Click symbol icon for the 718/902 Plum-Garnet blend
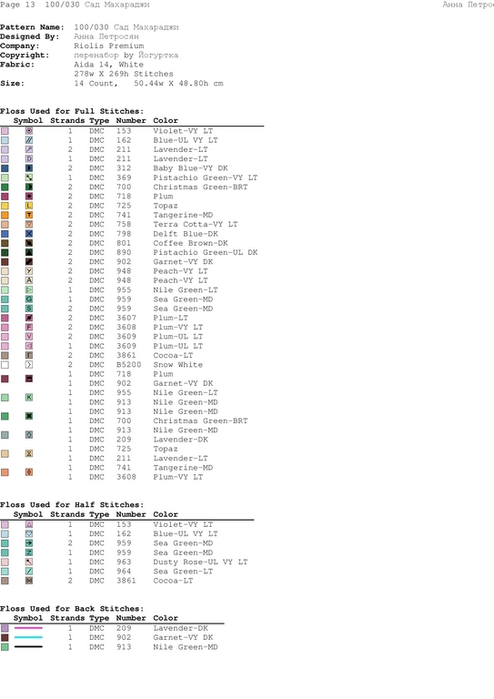 tap(29, 378)
